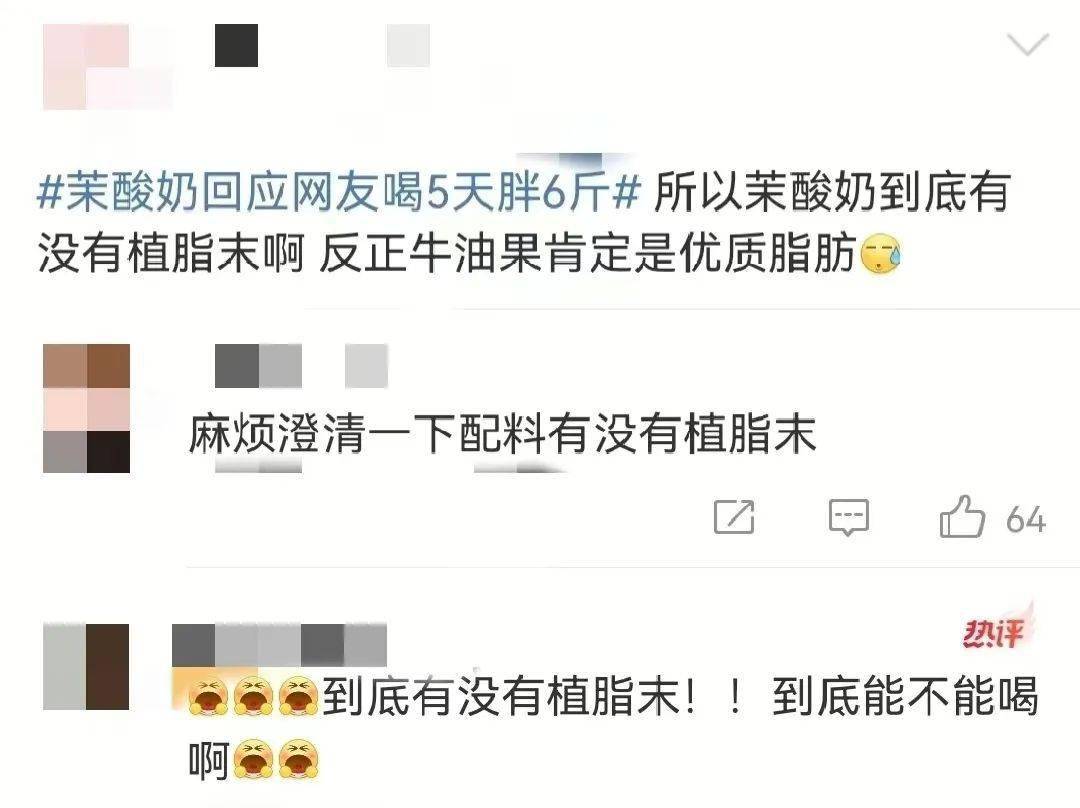Tap the crying emoji right after 啊
The image size is (1080, 808).
(253, 758)
